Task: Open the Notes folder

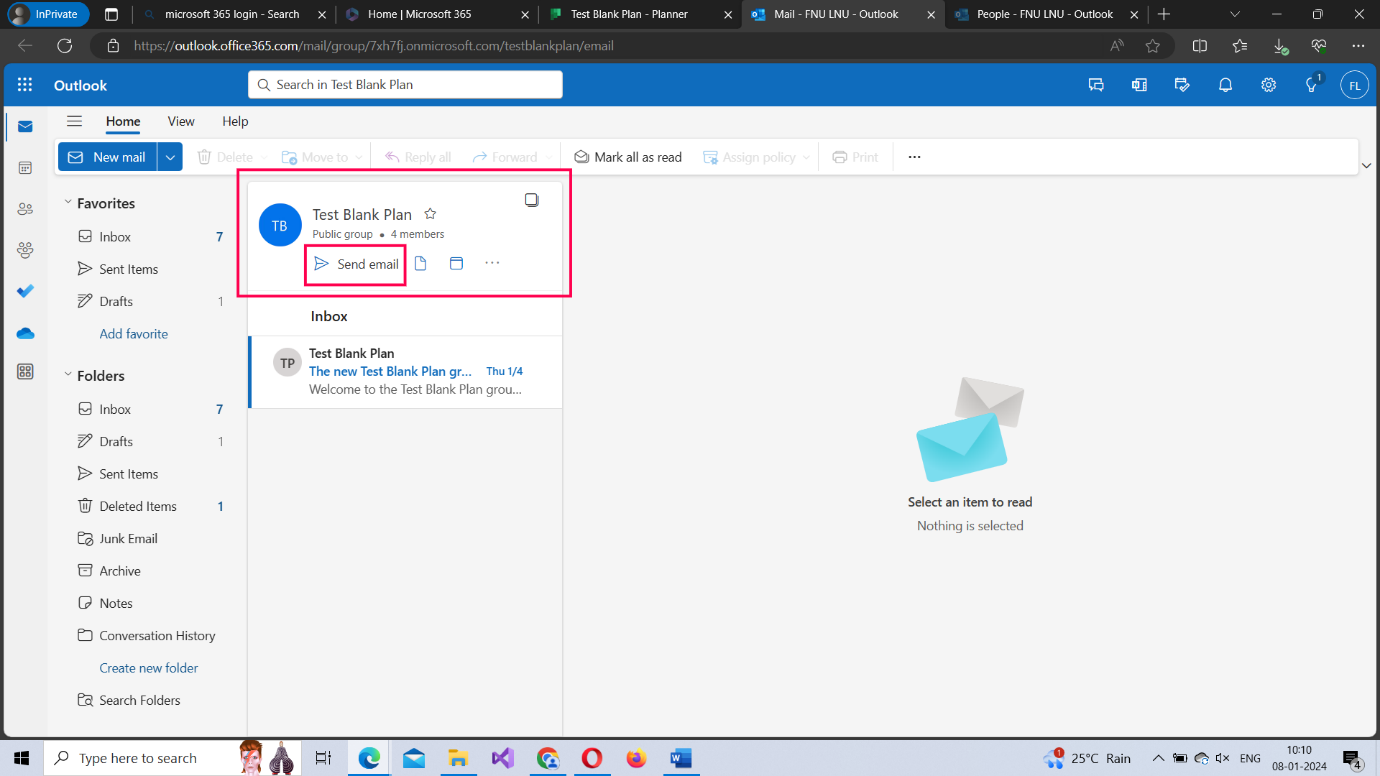Action: pyautogui.click(x=150, y=603)
